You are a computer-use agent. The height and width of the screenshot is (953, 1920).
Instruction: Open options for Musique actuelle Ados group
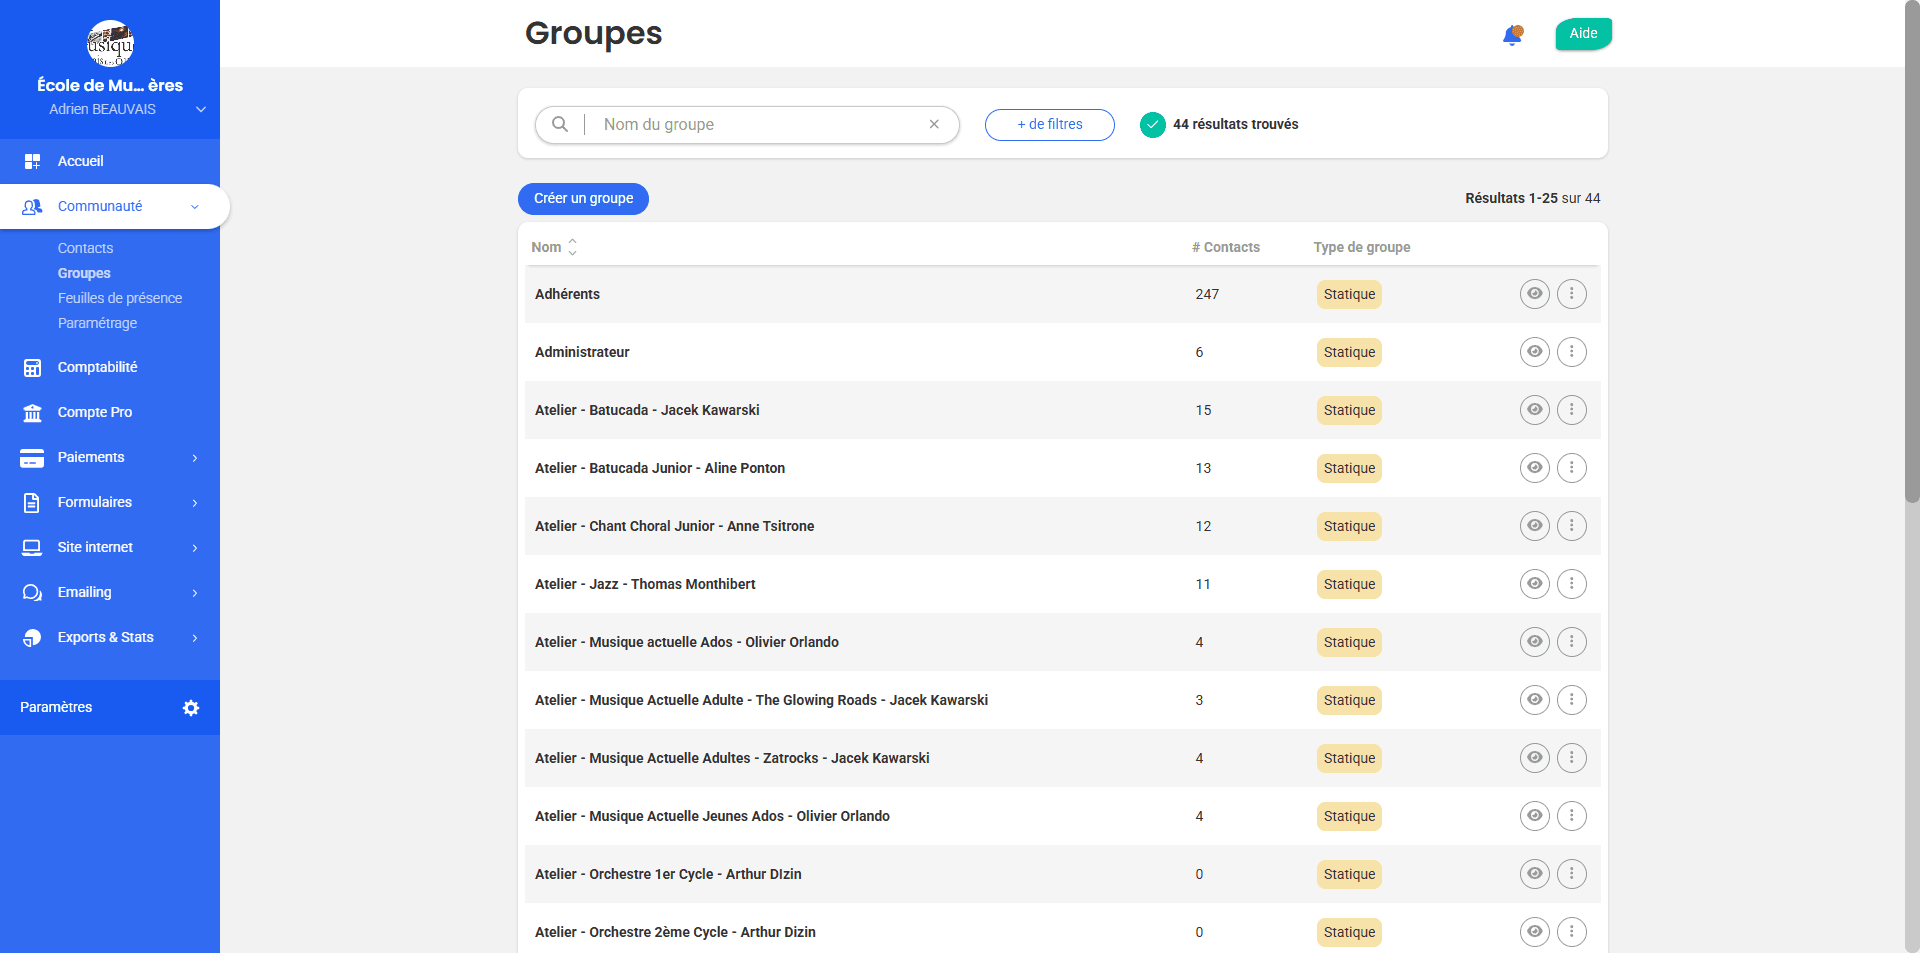coord(1572,642)
